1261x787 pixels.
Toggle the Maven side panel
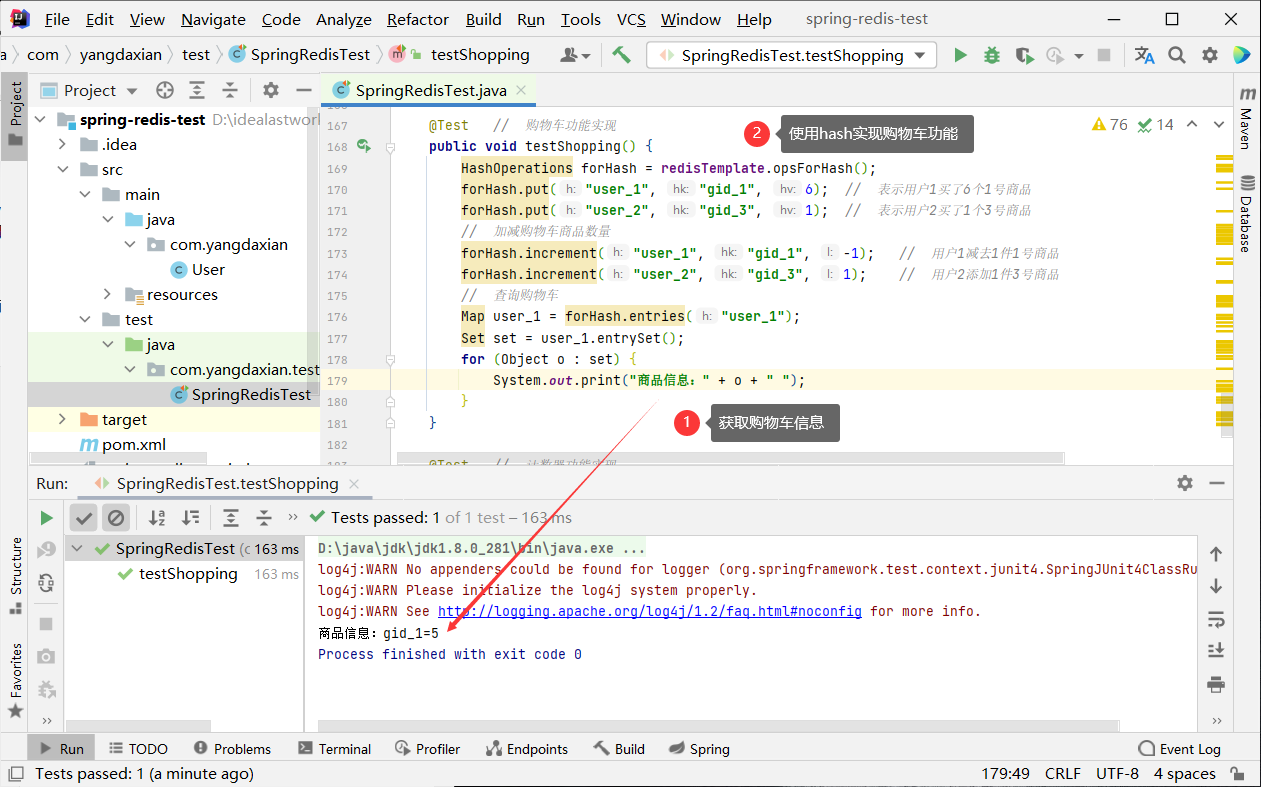pos(1247,117)
